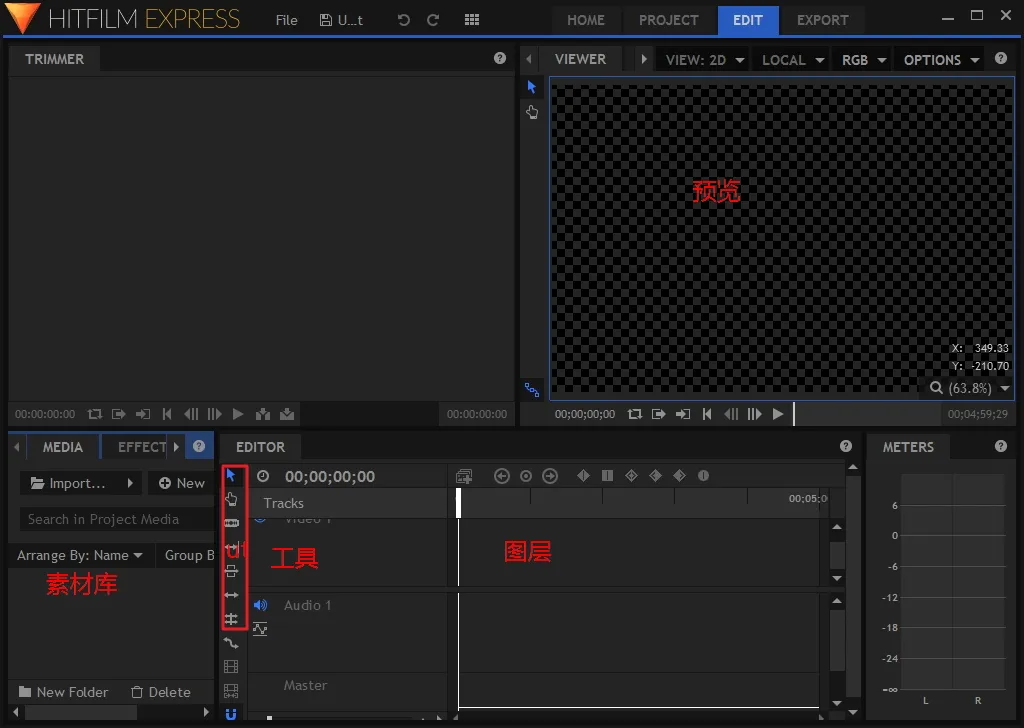Play the Viewer preview

(x=777, y=414)
